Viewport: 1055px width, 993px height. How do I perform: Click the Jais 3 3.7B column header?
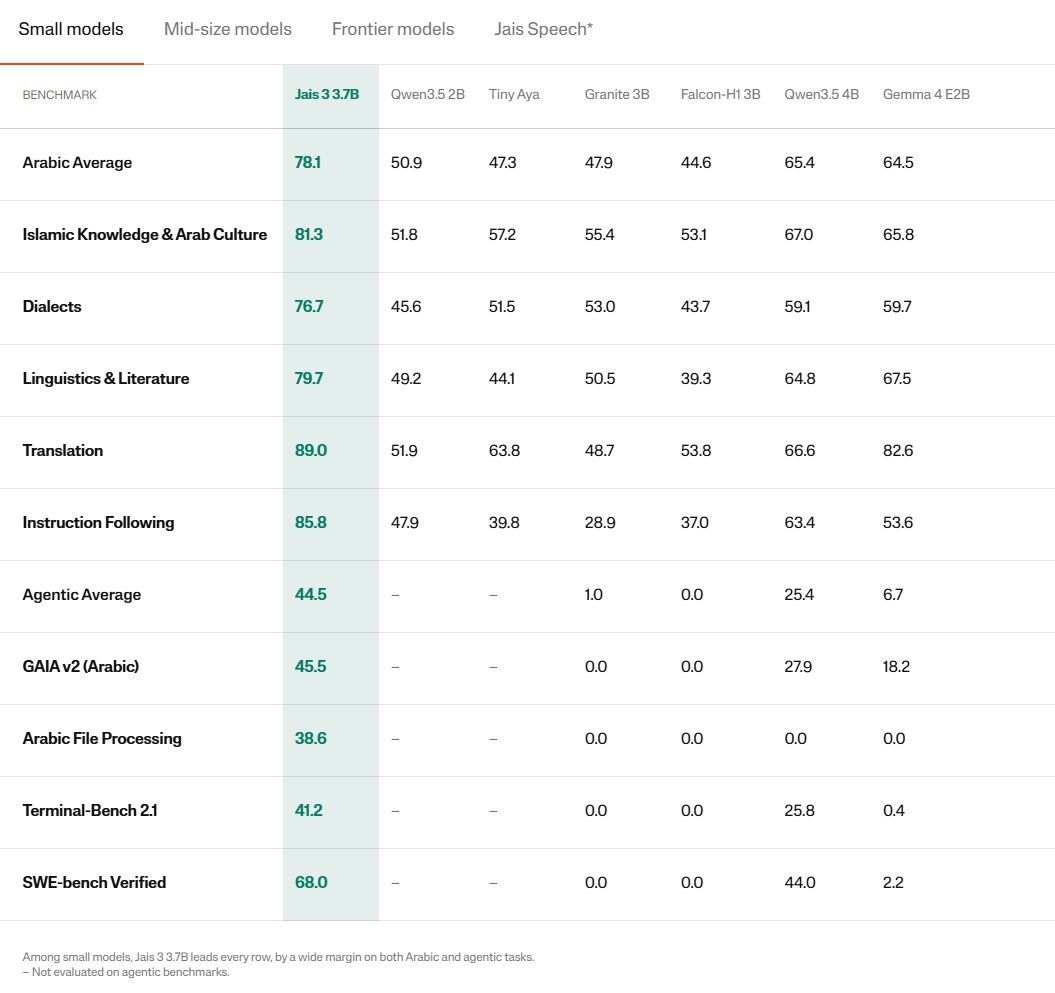327,94
